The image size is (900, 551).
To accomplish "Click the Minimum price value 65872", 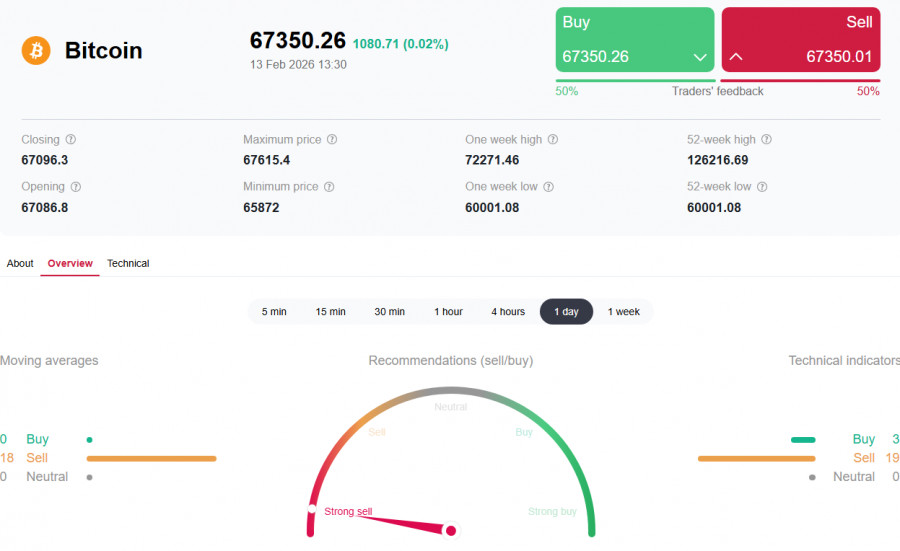I will pos(261,208).
